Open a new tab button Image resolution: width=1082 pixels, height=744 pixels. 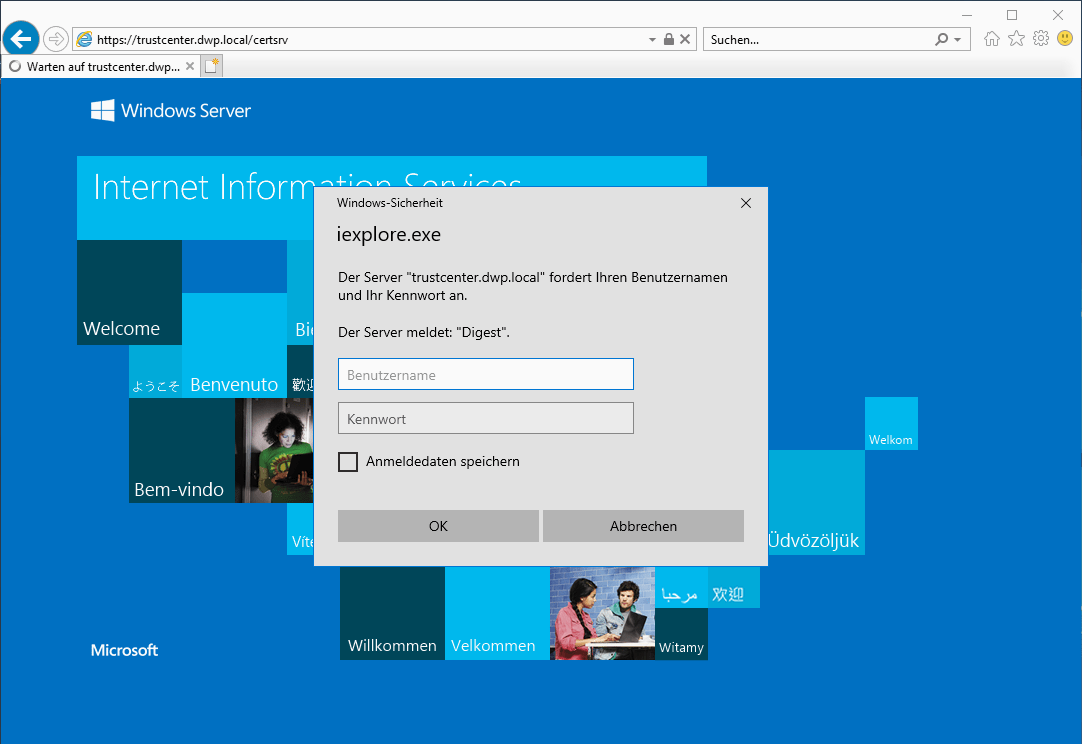click(212, 67)
